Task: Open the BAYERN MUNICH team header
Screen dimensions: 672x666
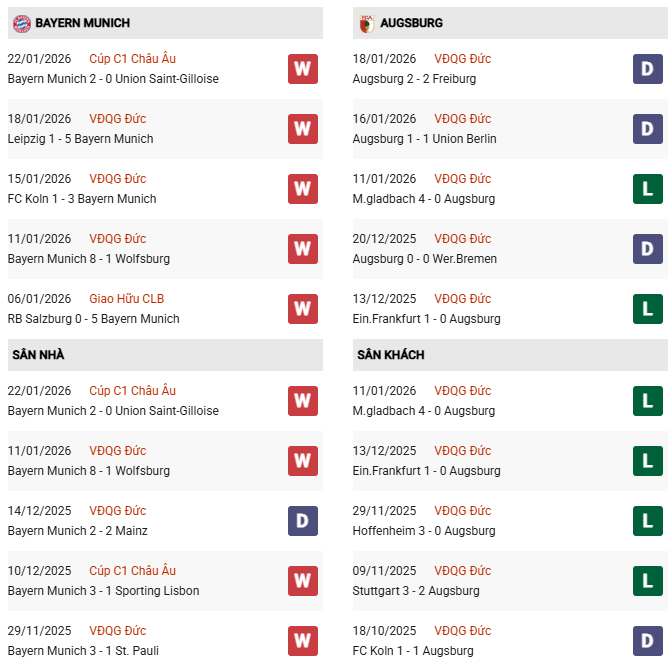Action: [82, 22]
